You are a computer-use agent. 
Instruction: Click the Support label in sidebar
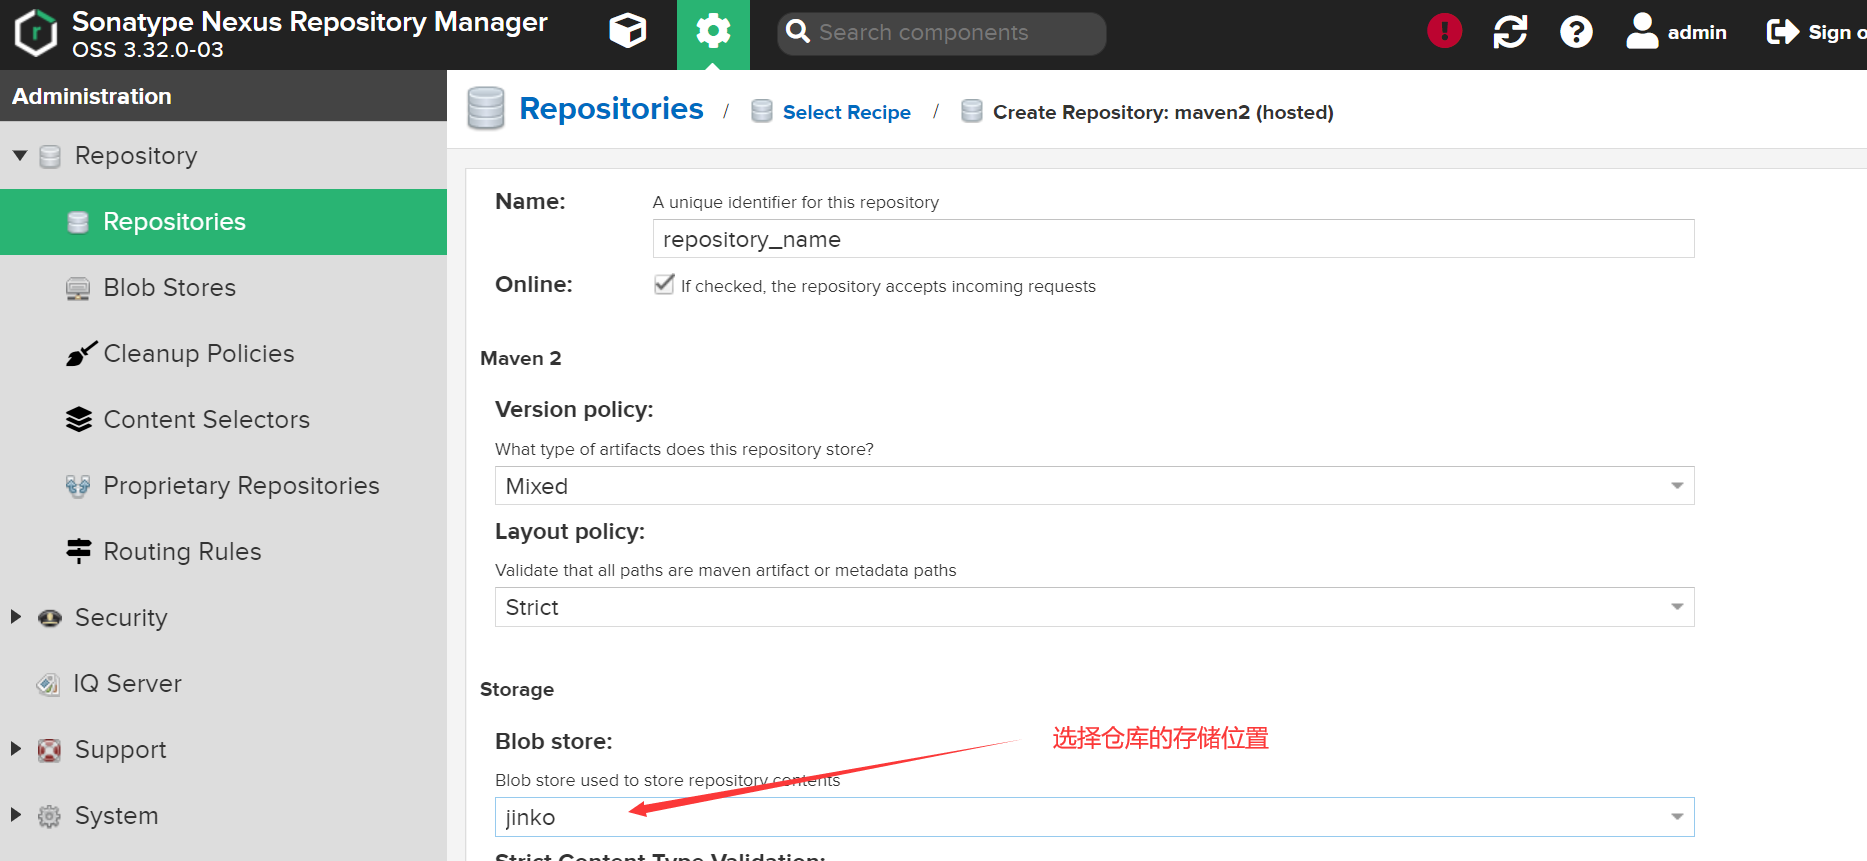coord(121,750)
